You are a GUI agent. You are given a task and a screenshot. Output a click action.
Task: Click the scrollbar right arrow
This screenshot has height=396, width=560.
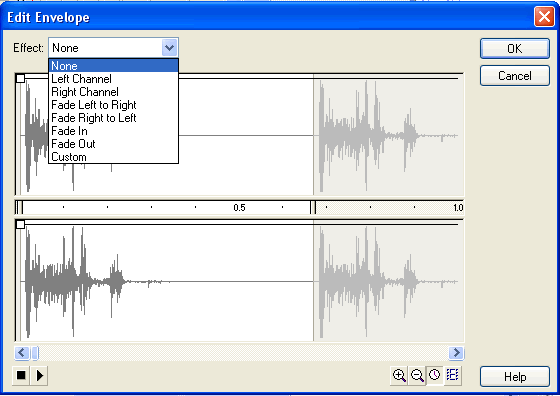pos(456,353)
